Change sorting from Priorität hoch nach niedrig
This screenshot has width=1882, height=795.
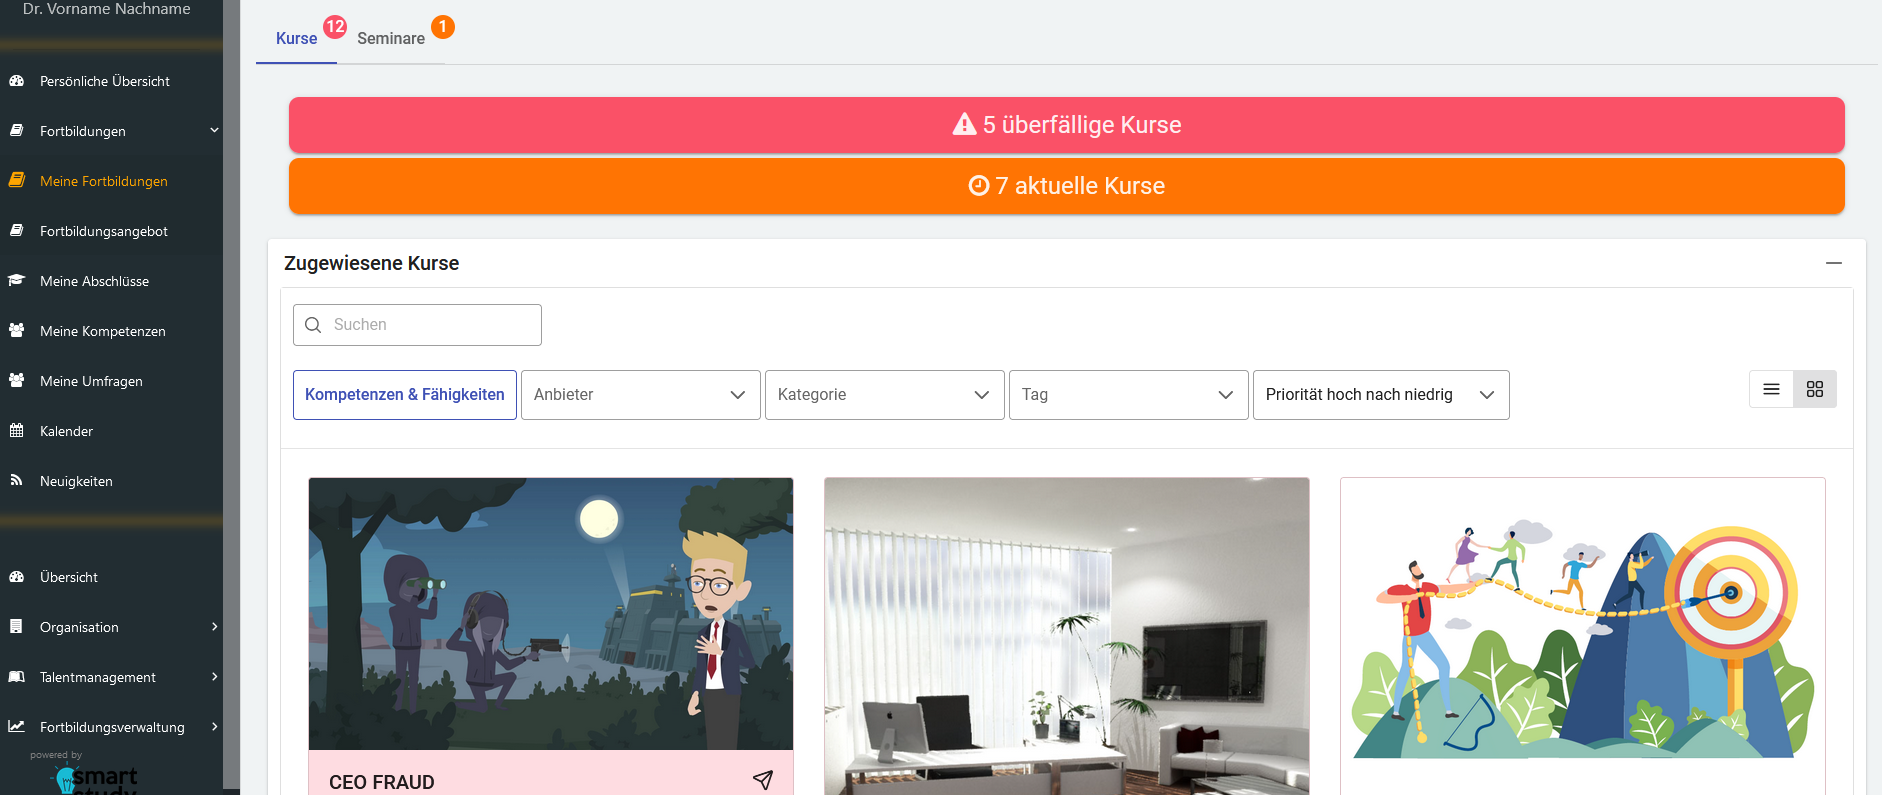[1380, 395]
